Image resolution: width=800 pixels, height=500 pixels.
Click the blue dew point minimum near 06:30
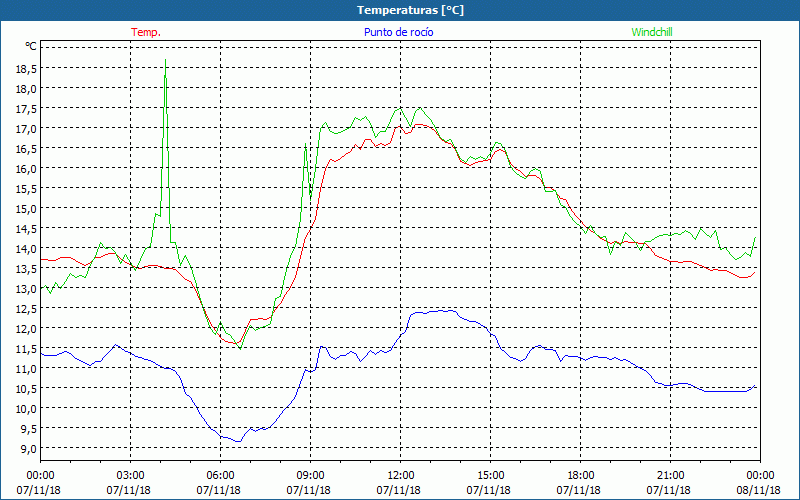click(238, 441)
